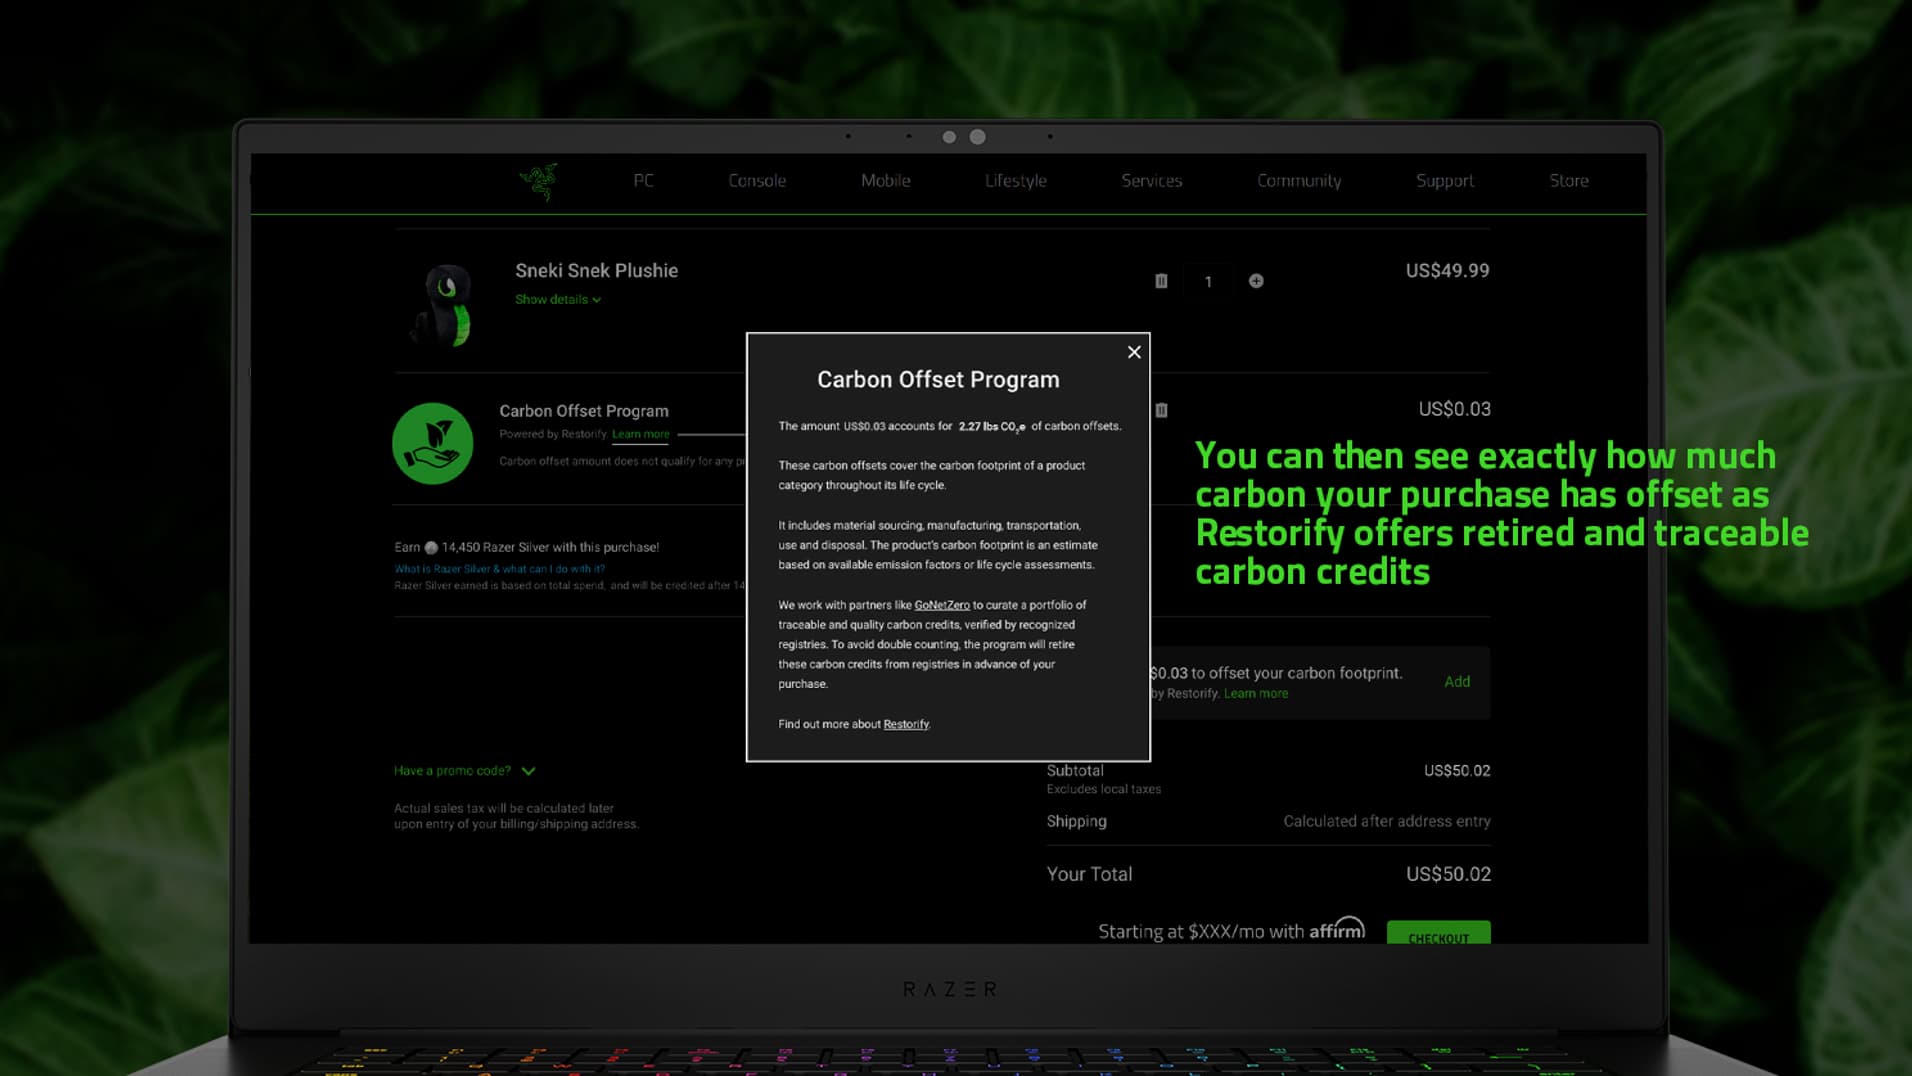Open the Support menu
This screenshot has height=1076, width=1912.
[x=1445, y=181]
